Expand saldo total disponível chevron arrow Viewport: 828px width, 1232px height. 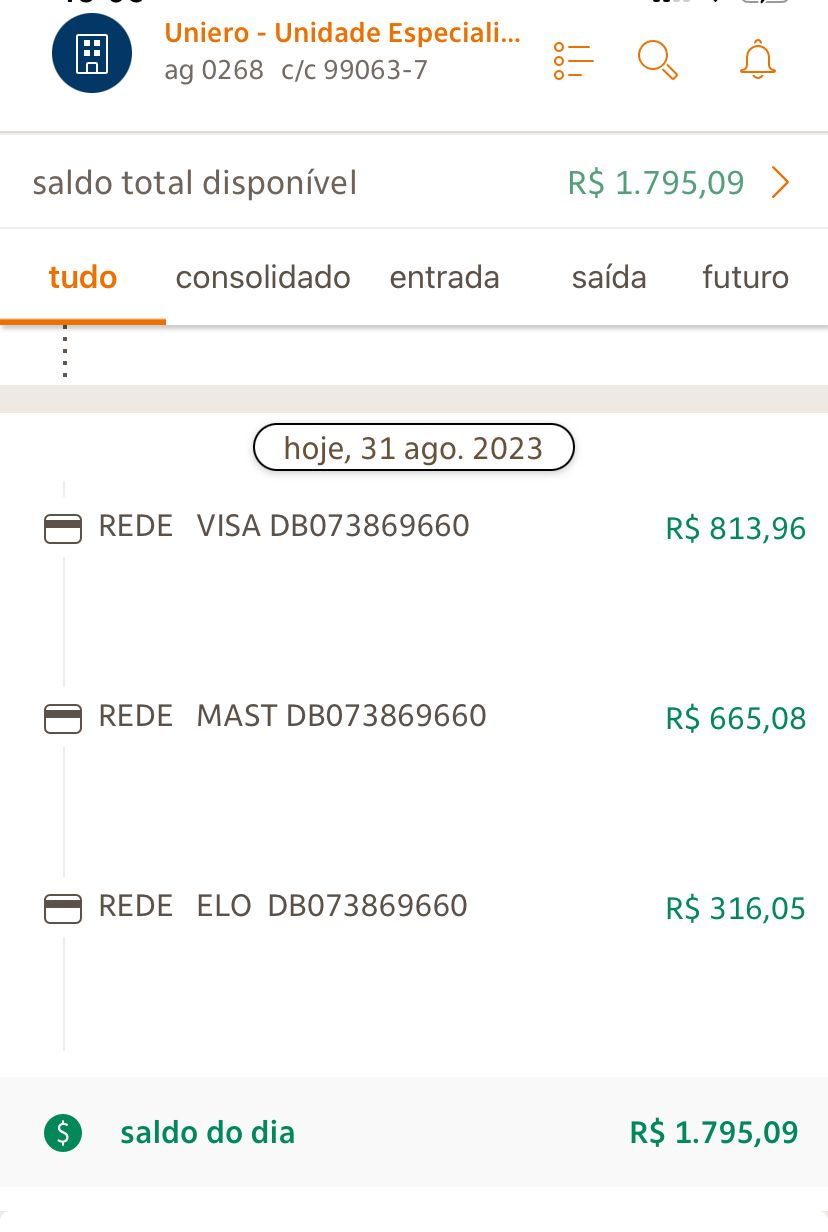[781, 183]
